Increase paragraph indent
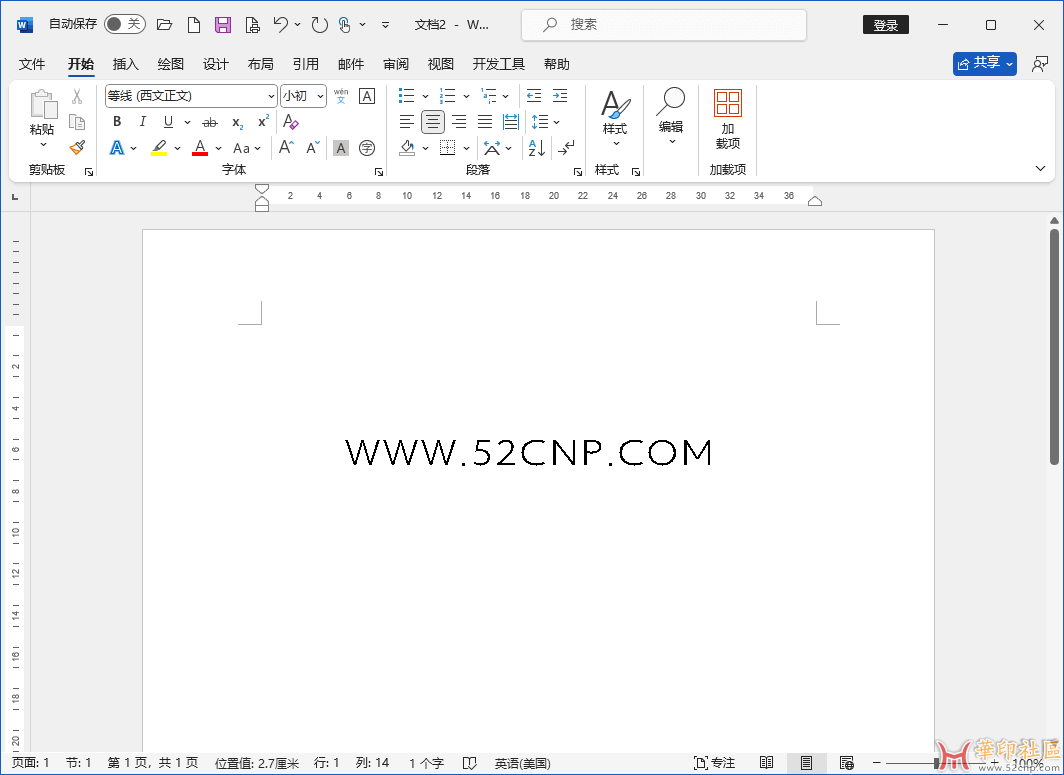1064x775 pixels. 560,96
